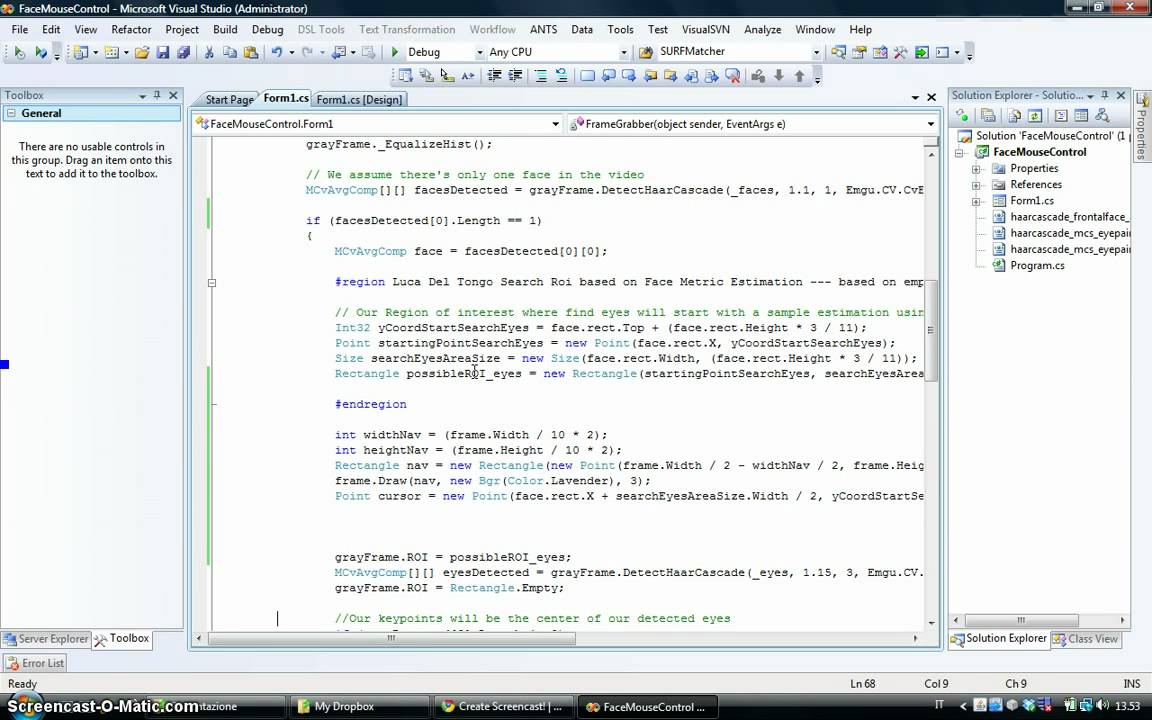Uncomment the selected lines
Image resolution: width=1152 pixels, height=720 pixels.
click(561, 76)
